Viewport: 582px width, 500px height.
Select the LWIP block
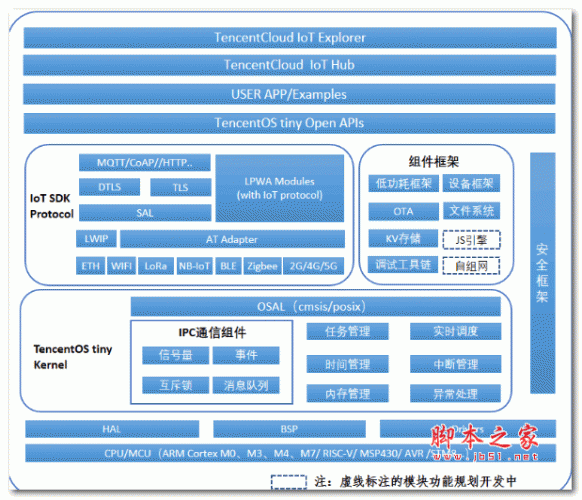click(96, 238)
